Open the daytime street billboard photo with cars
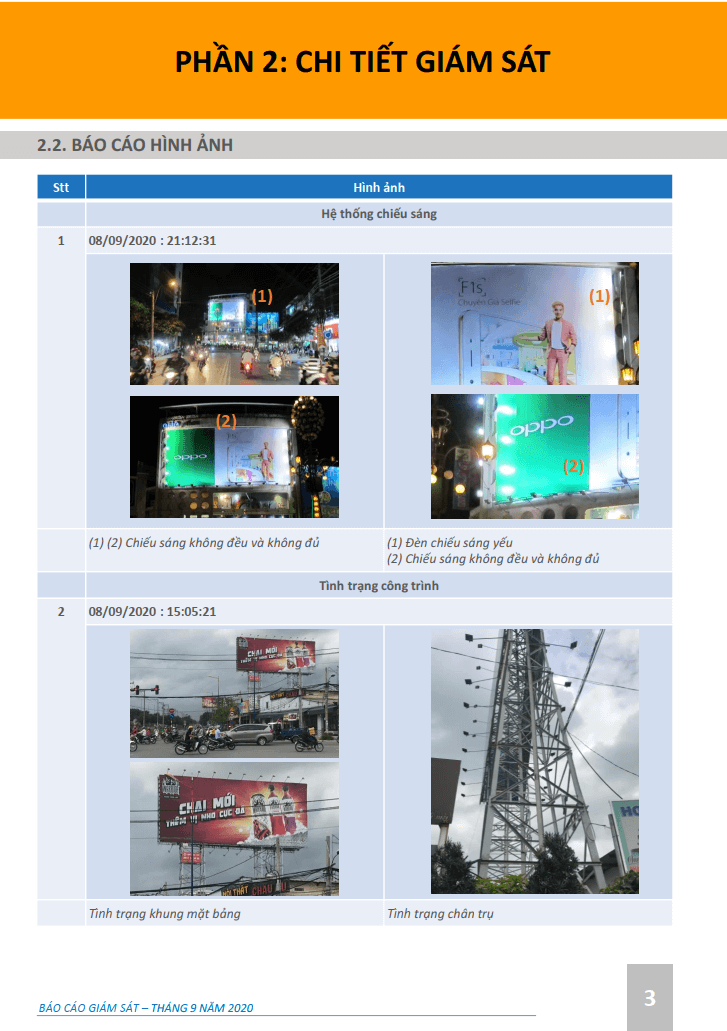Image resolution: width=727 pixels, height=1031 pixels. [x=234, y=693]
